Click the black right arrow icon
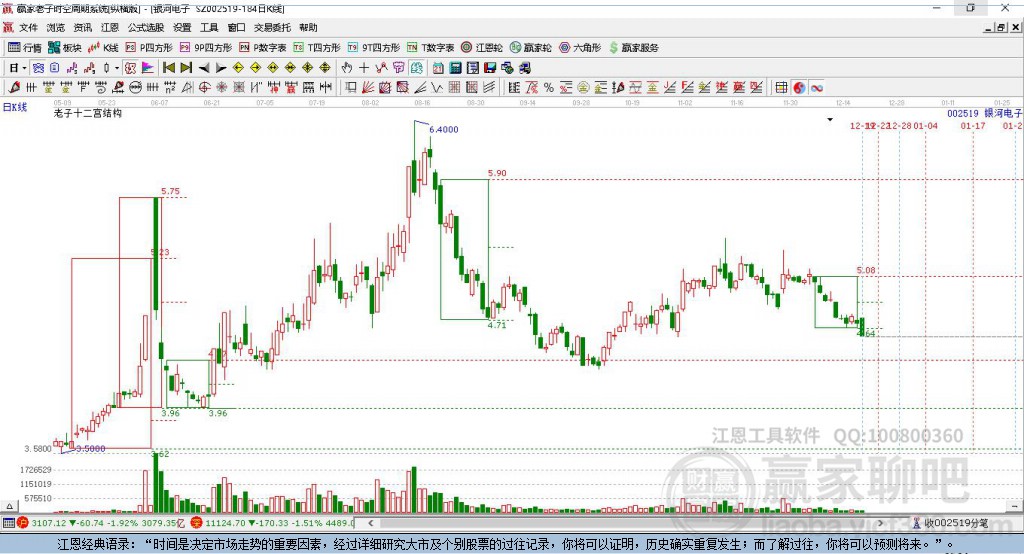1024x554 pixels. 221,68
